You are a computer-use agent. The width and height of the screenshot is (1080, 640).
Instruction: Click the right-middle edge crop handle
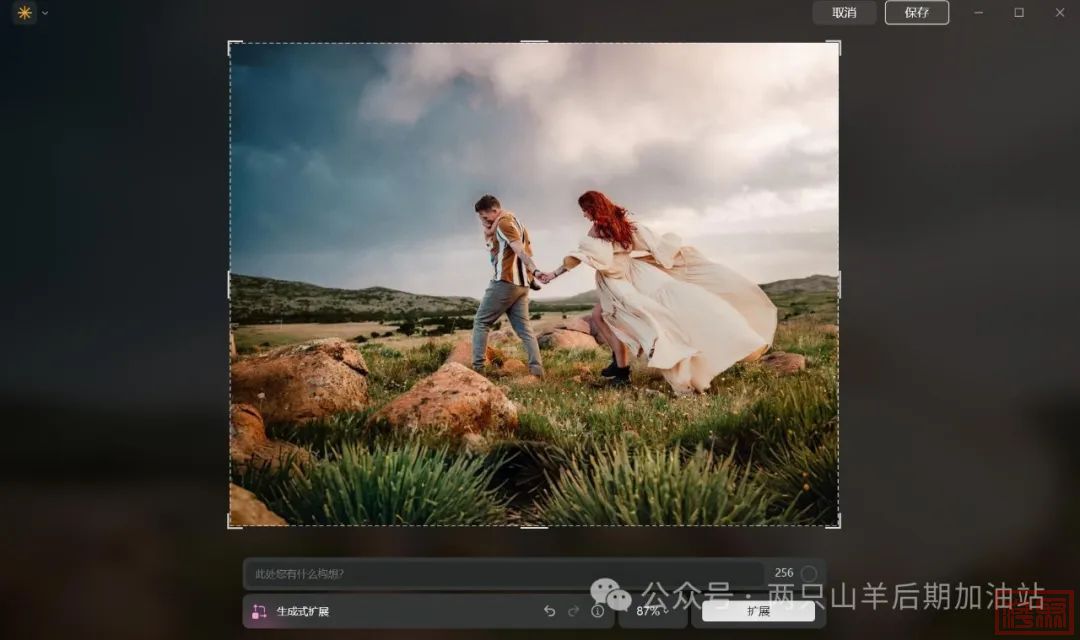(x=839, y=284)
